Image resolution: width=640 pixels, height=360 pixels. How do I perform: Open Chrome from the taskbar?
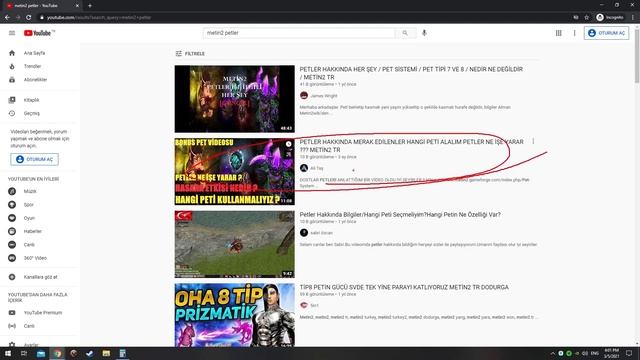(x=57, y=353)
